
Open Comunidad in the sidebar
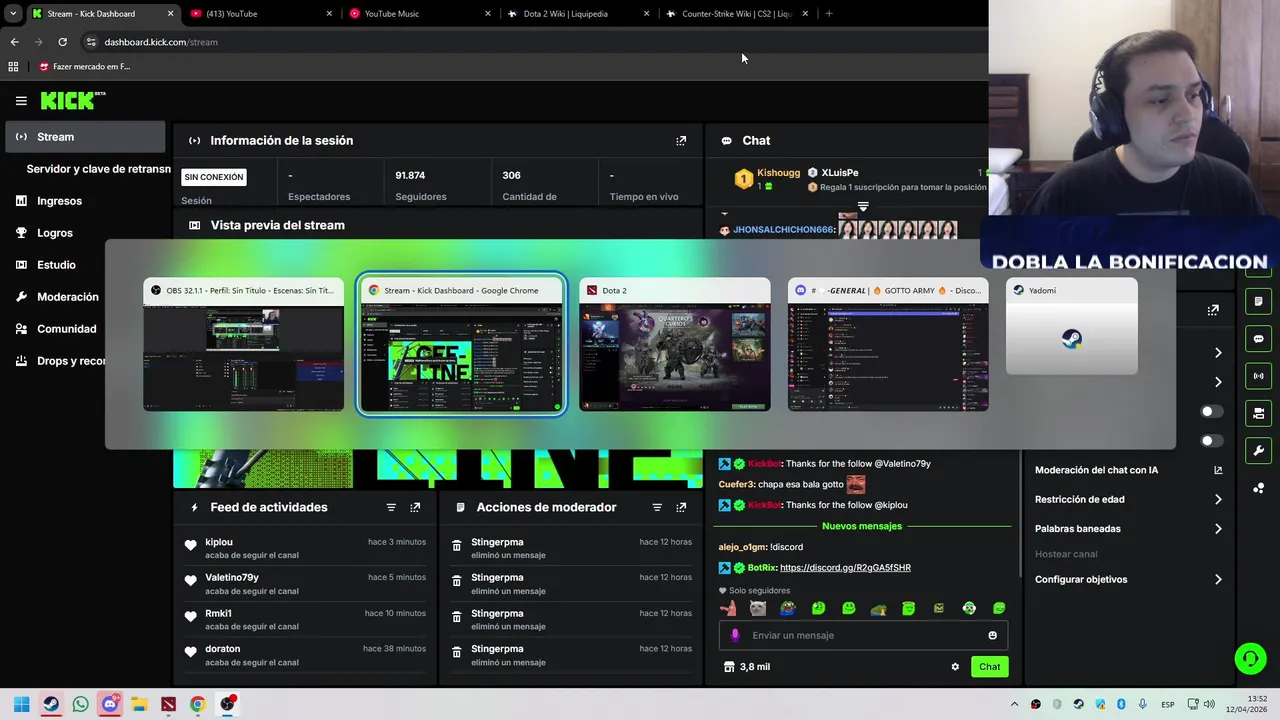click(66, 329)
